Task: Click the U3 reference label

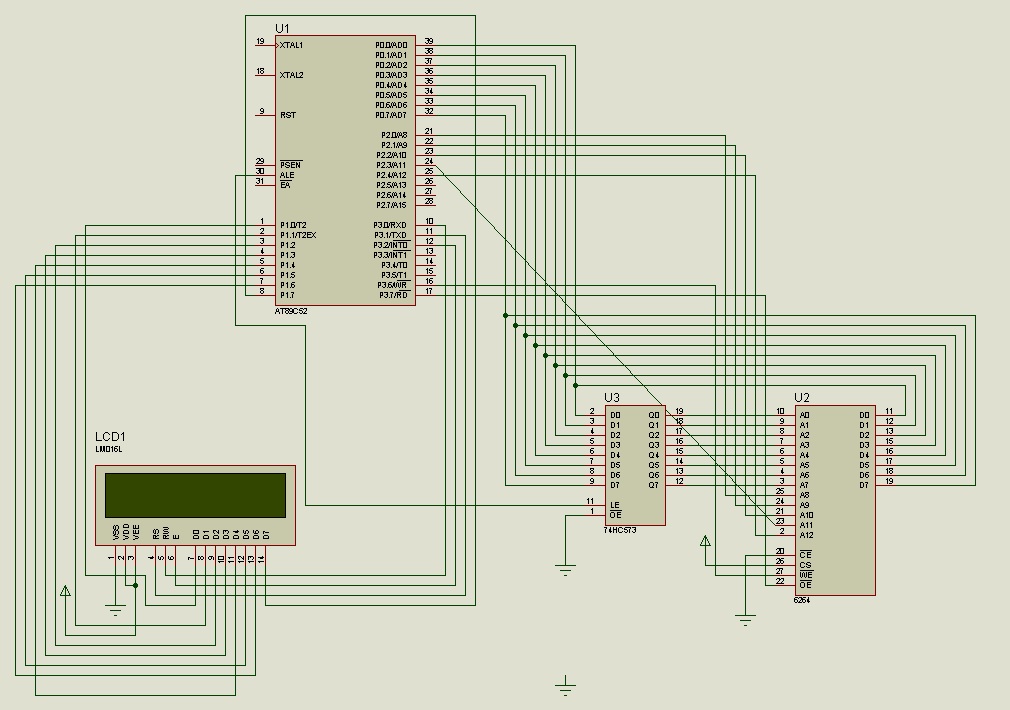Action: point(612,398)
